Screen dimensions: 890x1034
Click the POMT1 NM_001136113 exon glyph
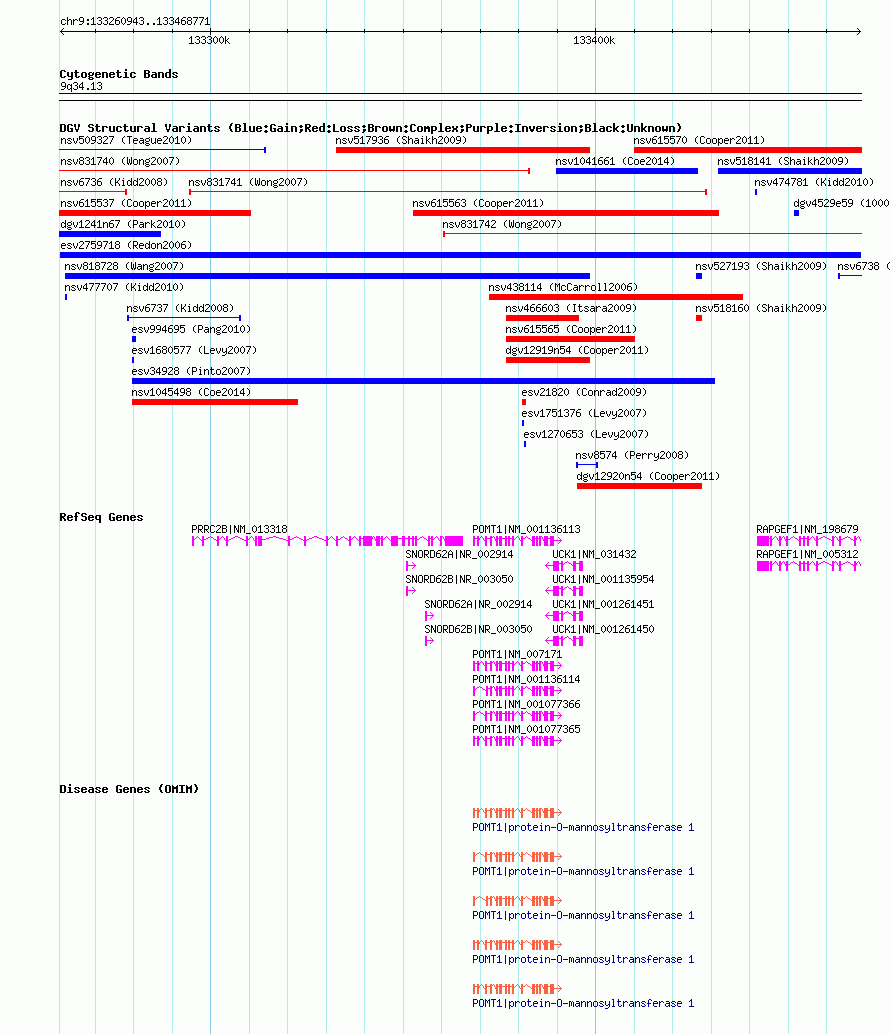point(517,541)
